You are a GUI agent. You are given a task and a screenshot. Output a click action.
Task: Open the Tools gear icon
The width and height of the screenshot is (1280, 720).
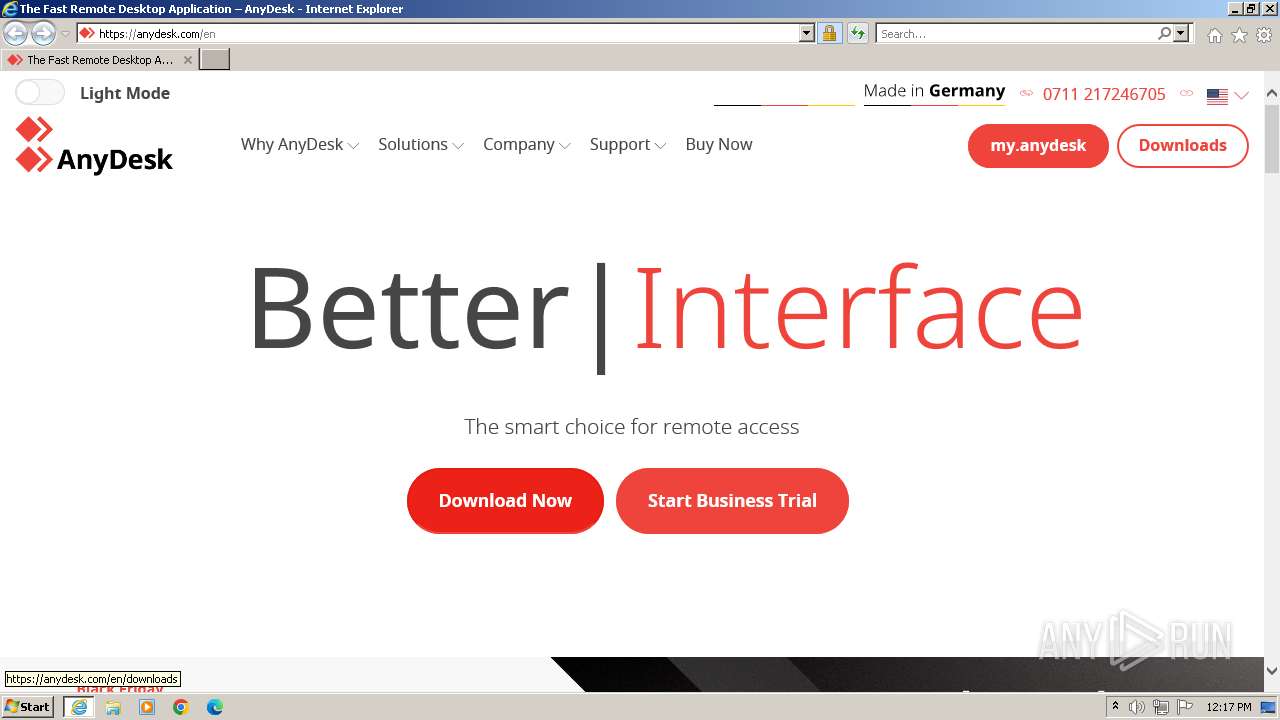click(x=1264, y=35)
